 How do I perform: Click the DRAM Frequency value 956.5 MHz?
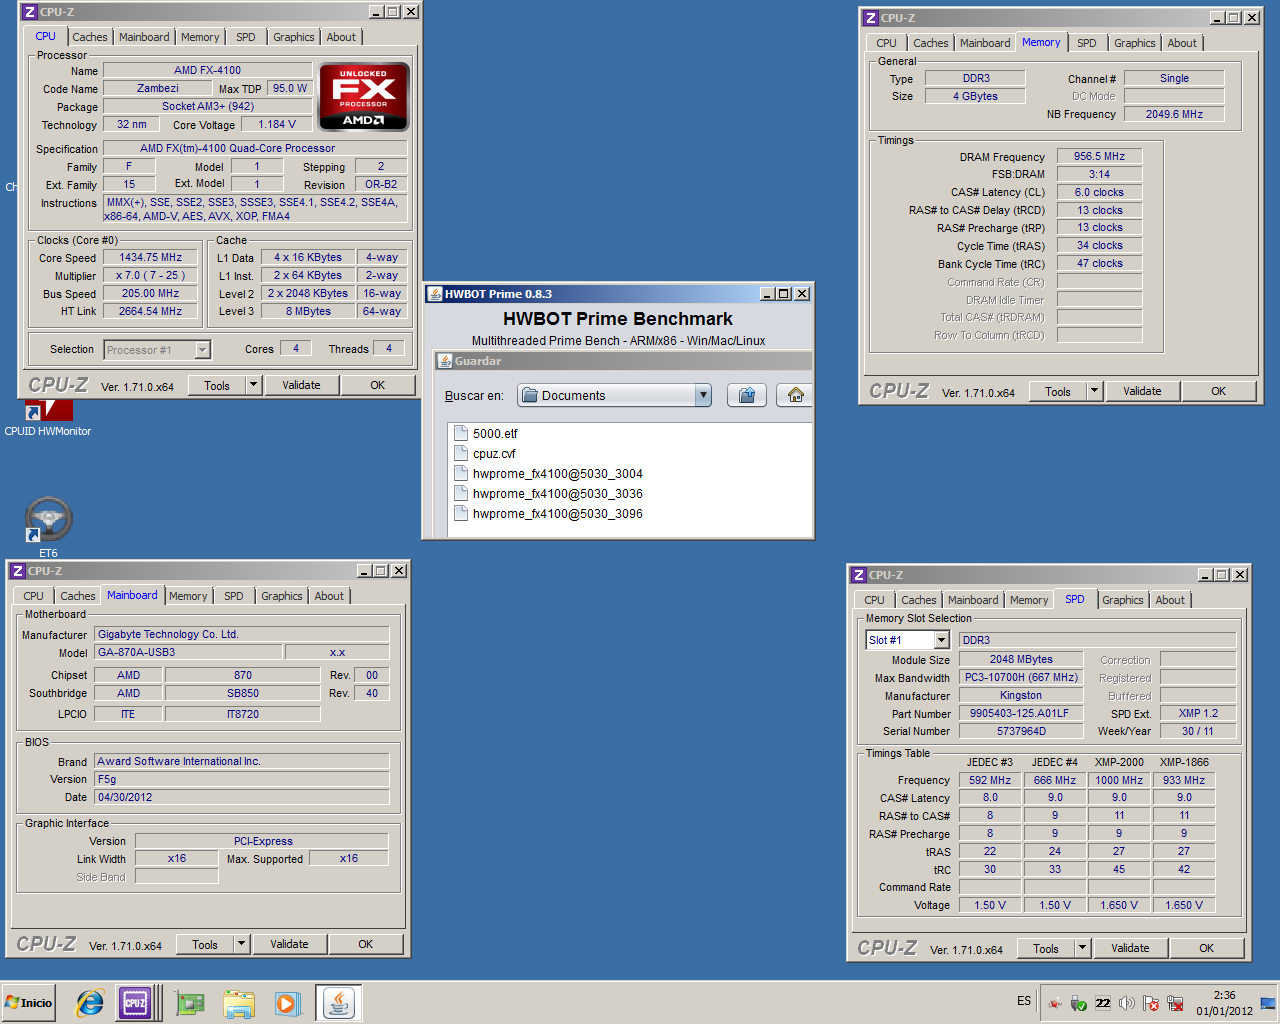click(x=1099, y=156)
